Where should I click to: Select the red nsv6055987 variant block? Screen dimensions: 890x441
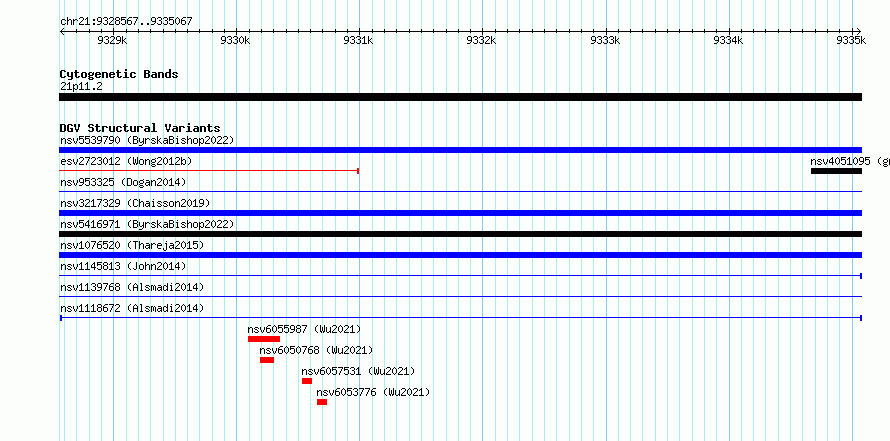click(264, 339)
